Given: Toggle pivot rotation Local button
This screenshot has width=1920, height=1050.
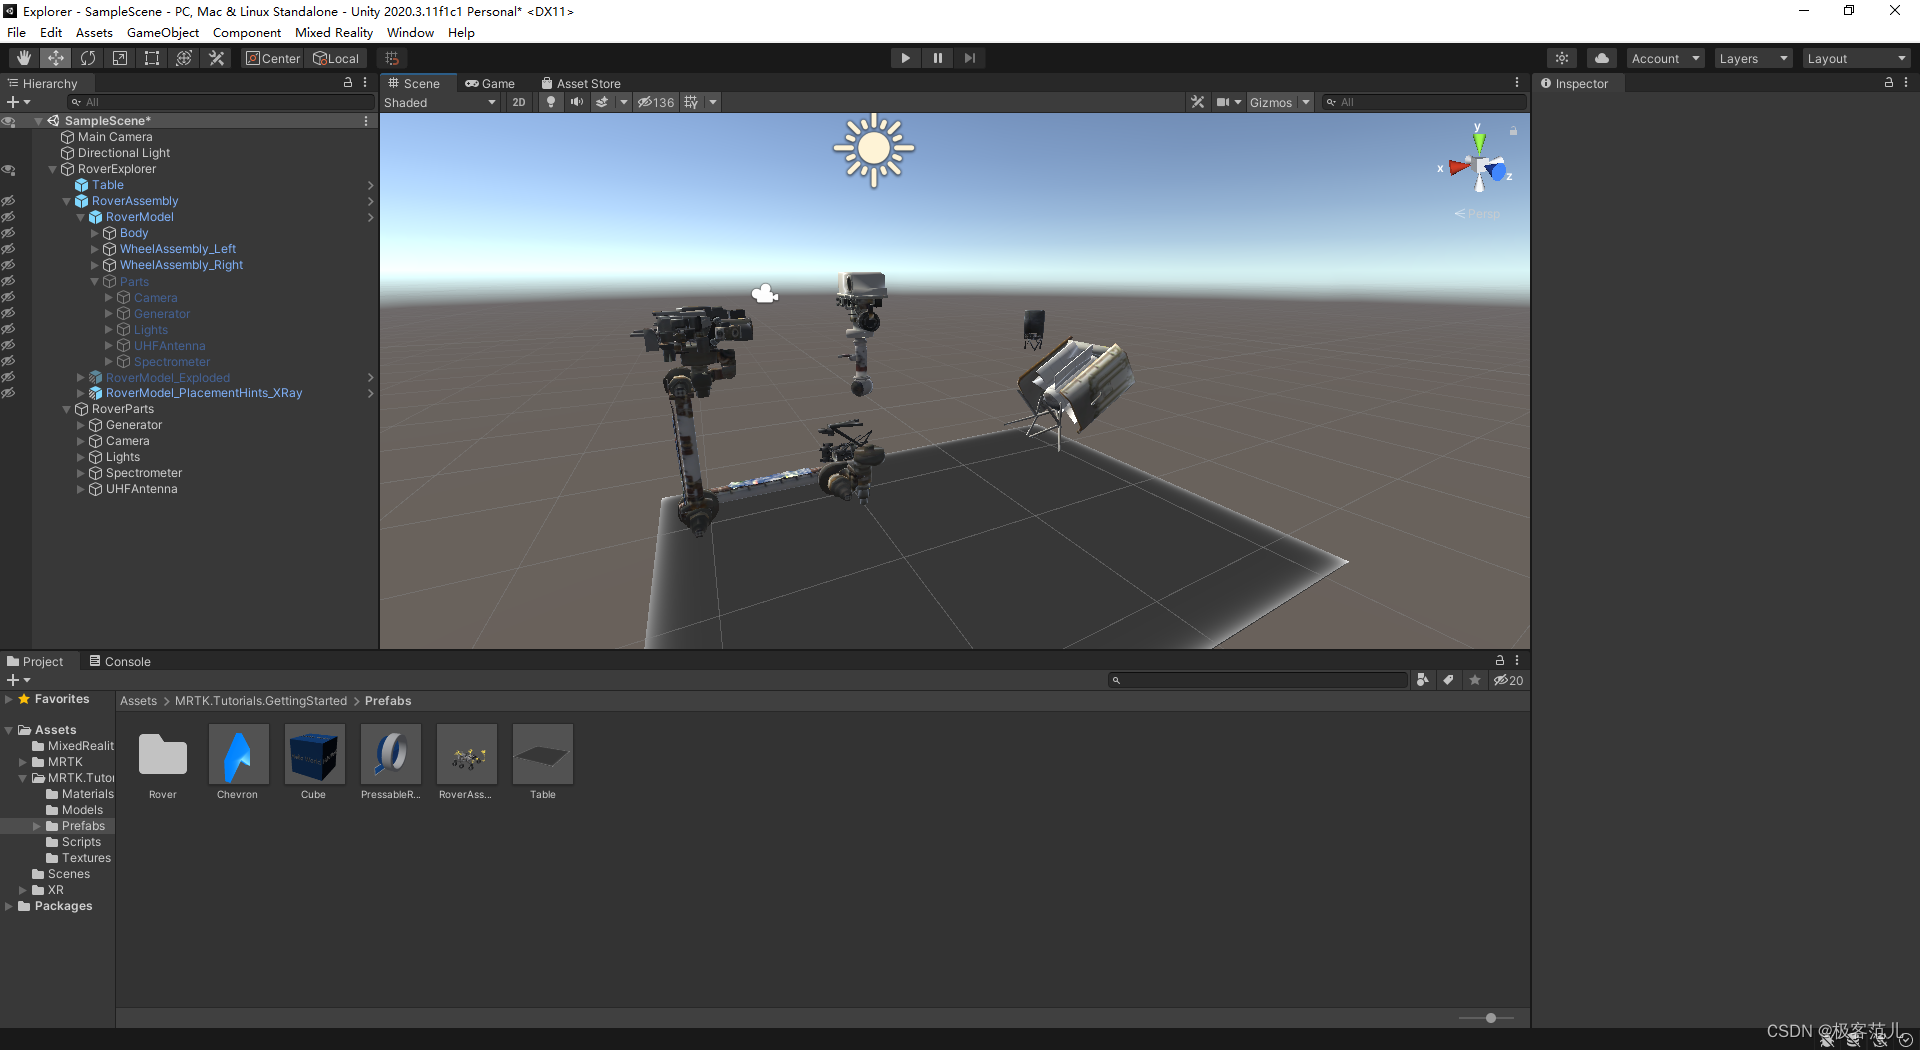Looking at the screenshot, I should pos(336,58).
